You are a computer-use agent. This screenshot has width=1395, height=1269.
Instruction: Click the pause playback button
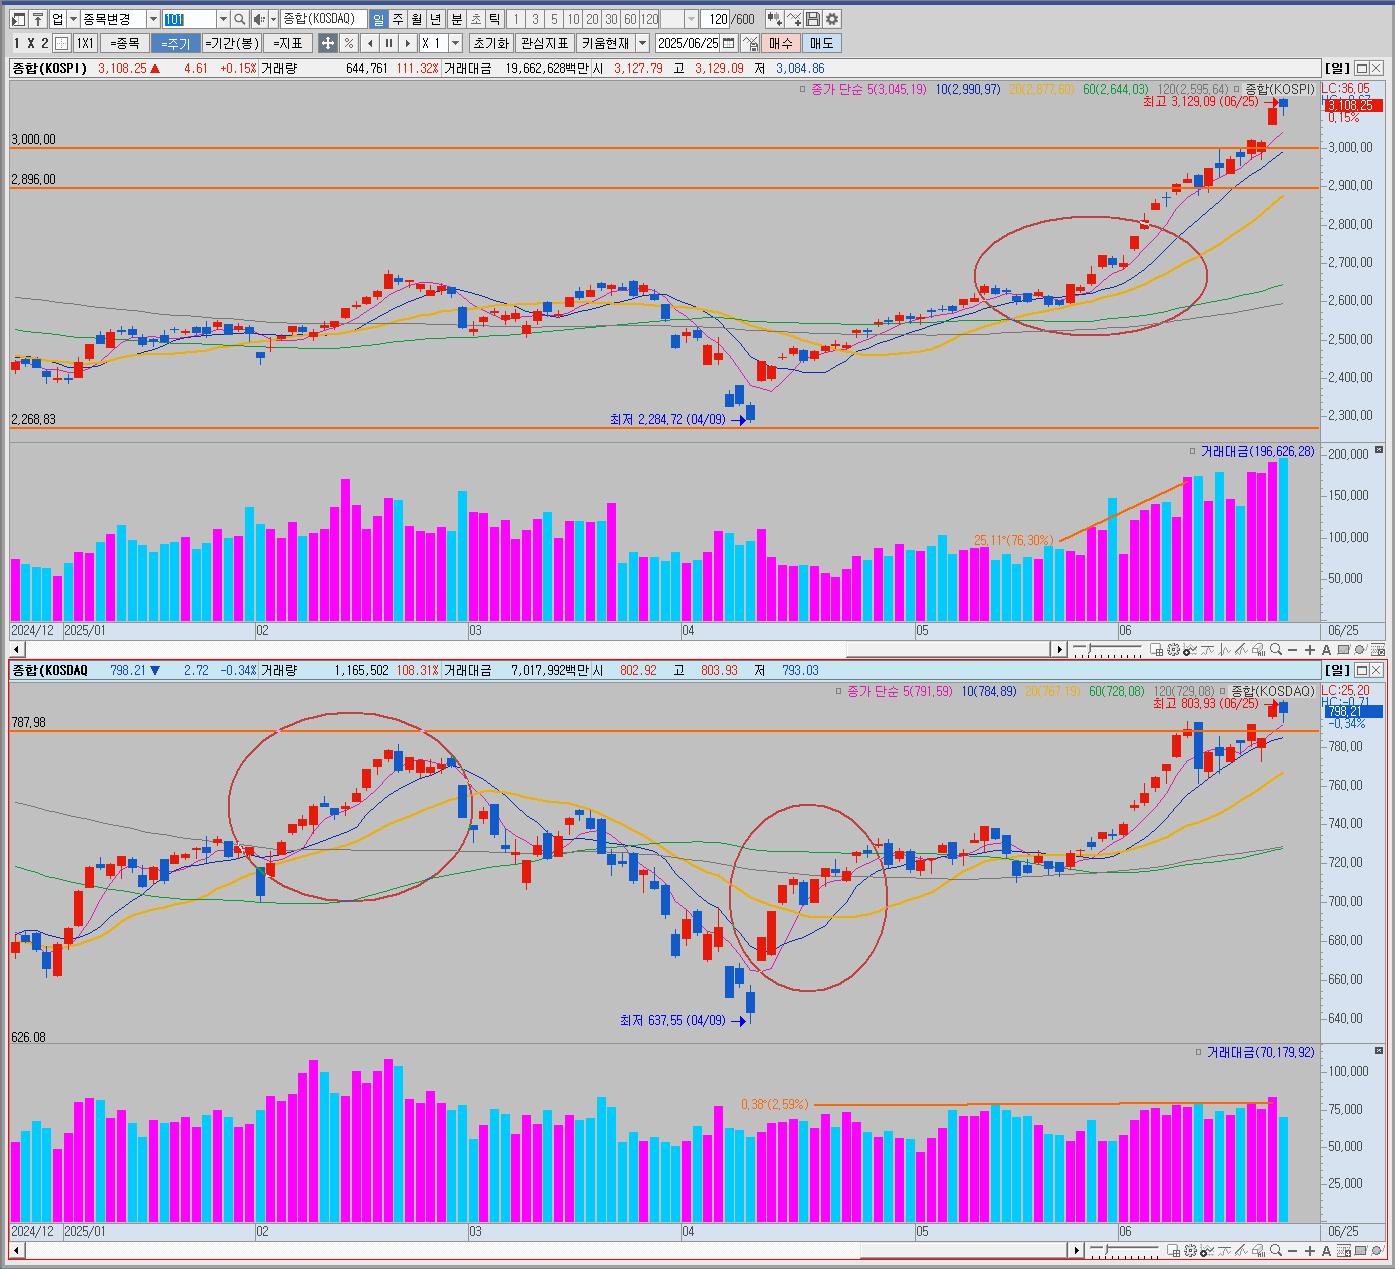click(388, 43)
